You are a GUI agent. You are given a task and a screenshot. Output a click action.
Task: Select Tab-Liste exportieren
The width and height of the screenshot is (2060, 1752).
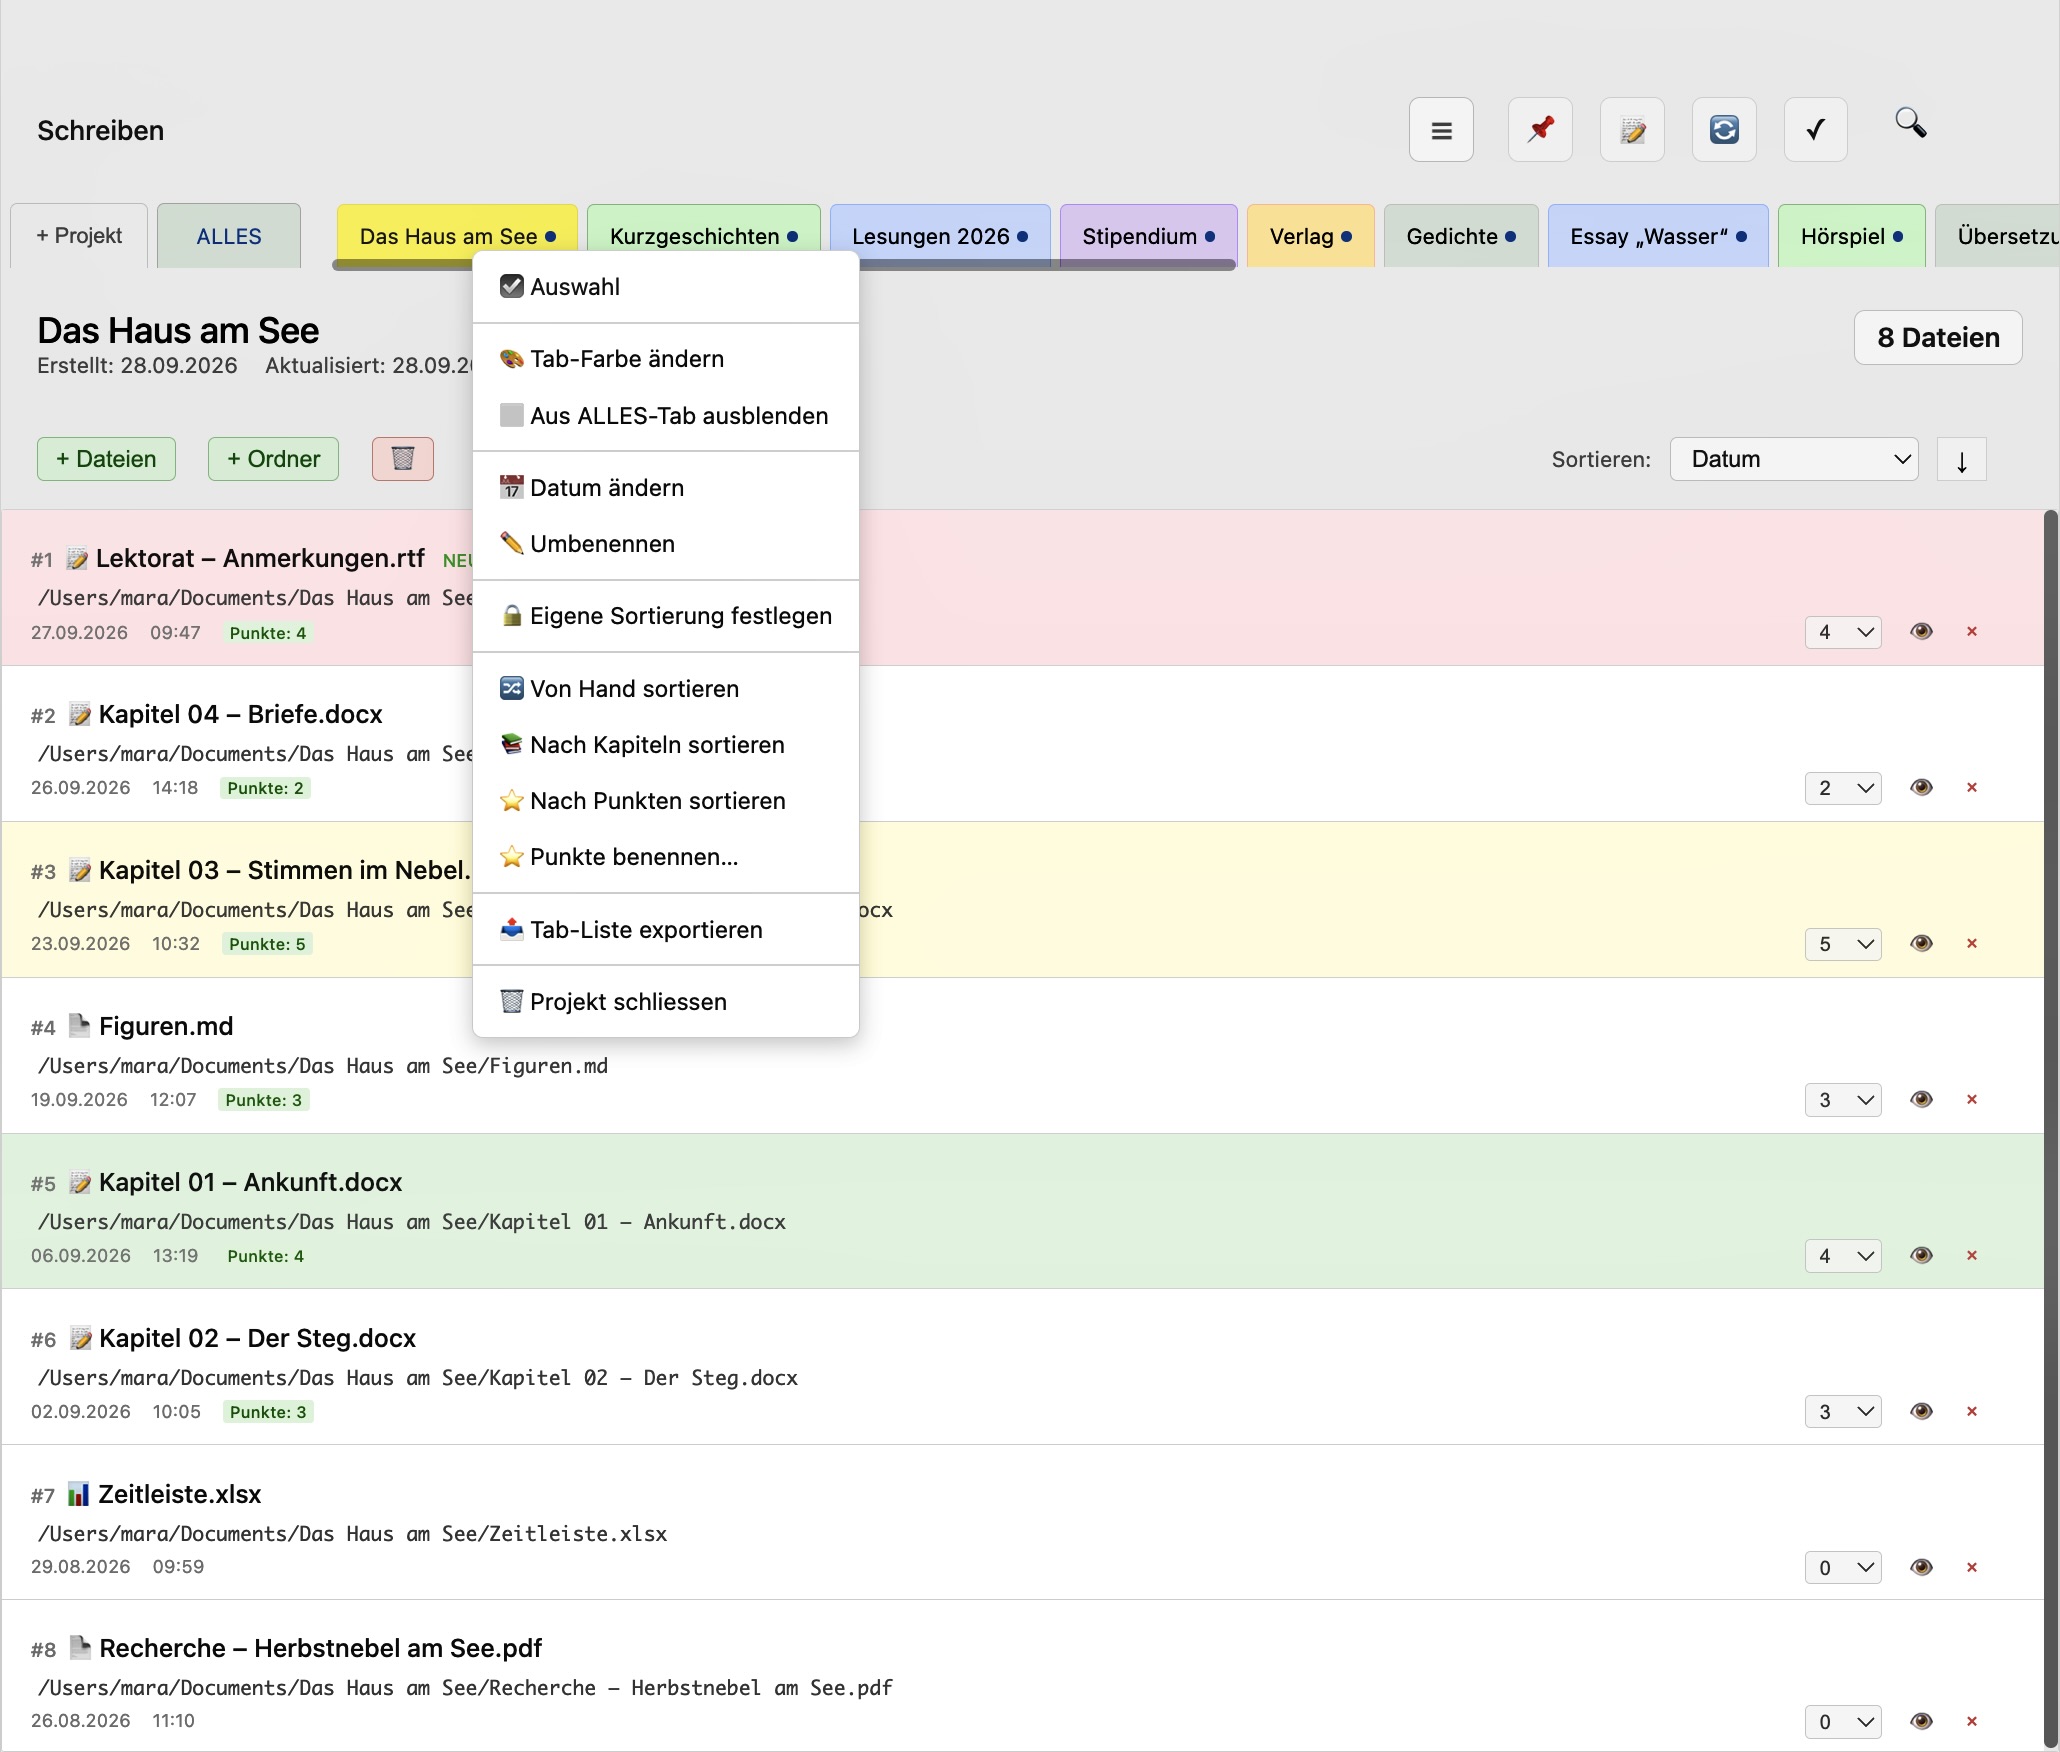click(666, 930)
